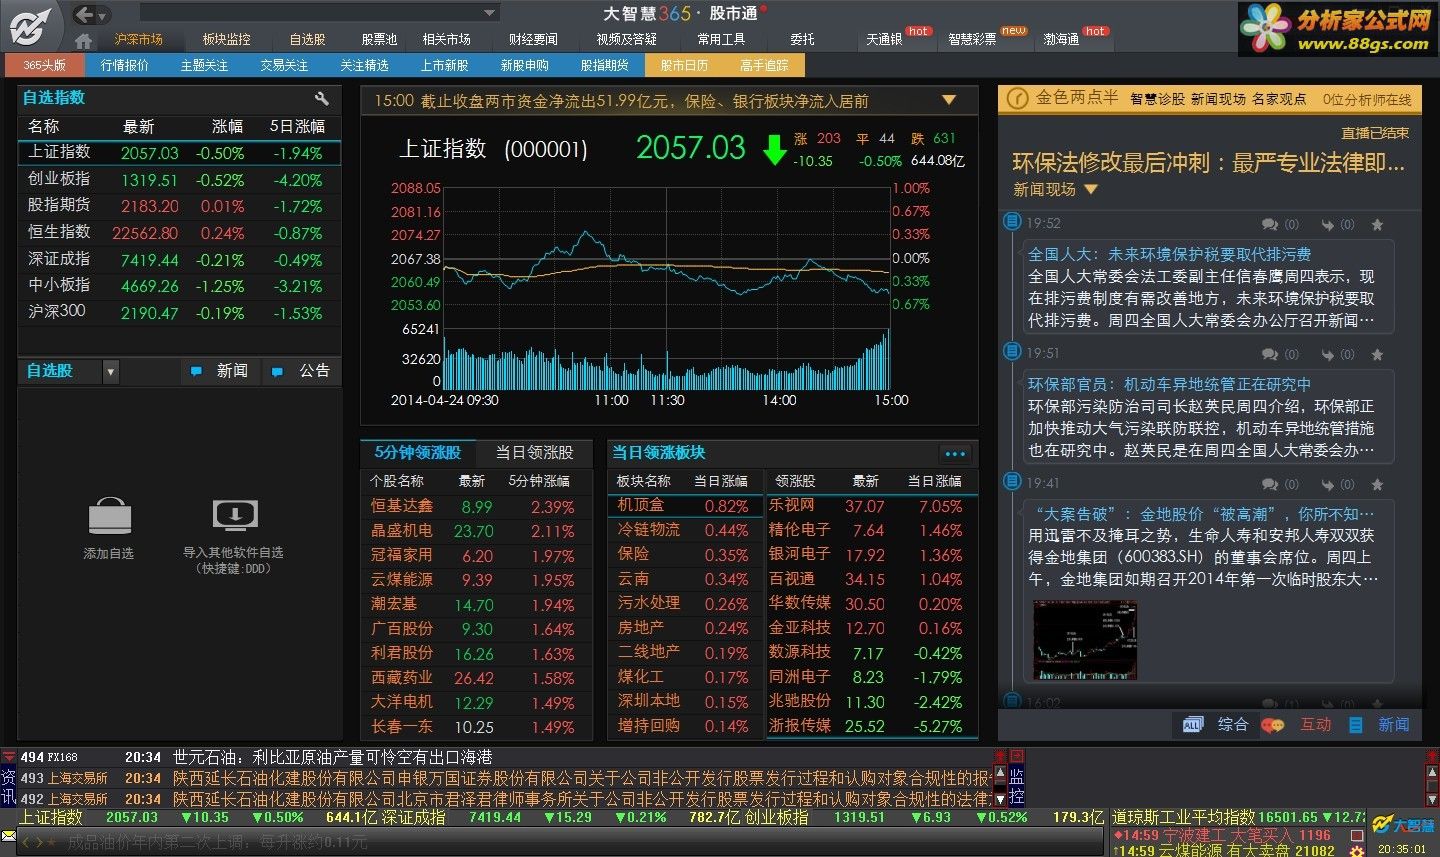Open the back button history dropdown arrow
Screen dimensions: 1440x857
[102, 16]
